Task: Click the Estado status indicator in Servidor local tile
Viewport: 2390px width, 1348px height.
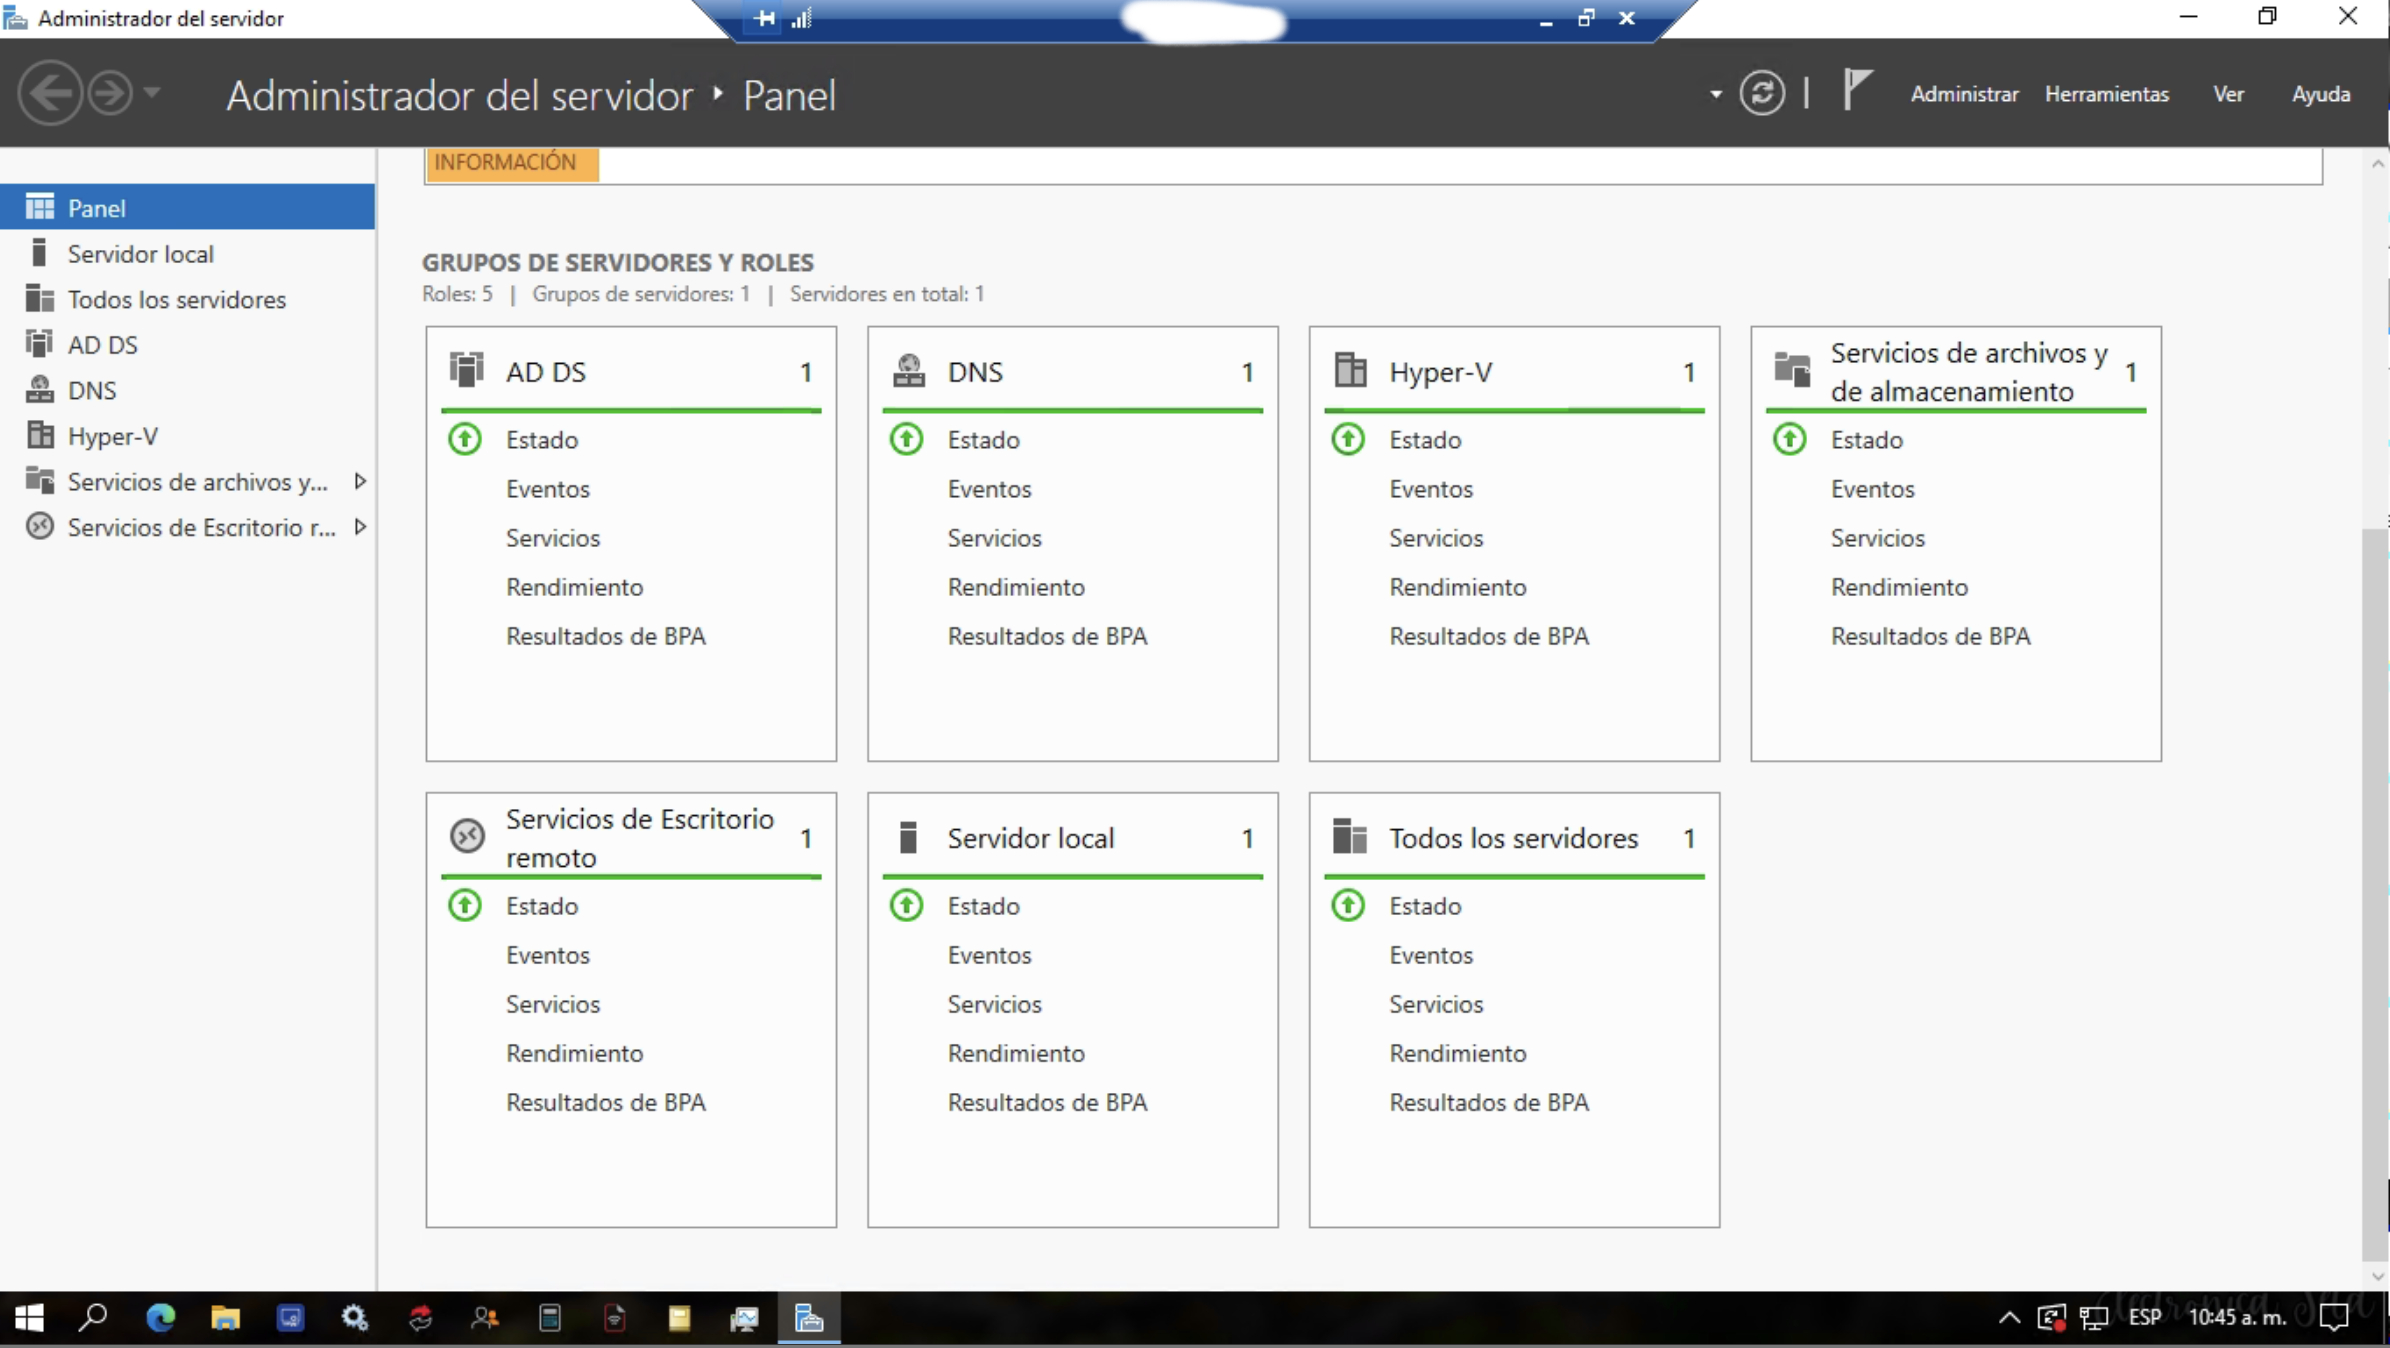Action: click(x=906, y=905)
